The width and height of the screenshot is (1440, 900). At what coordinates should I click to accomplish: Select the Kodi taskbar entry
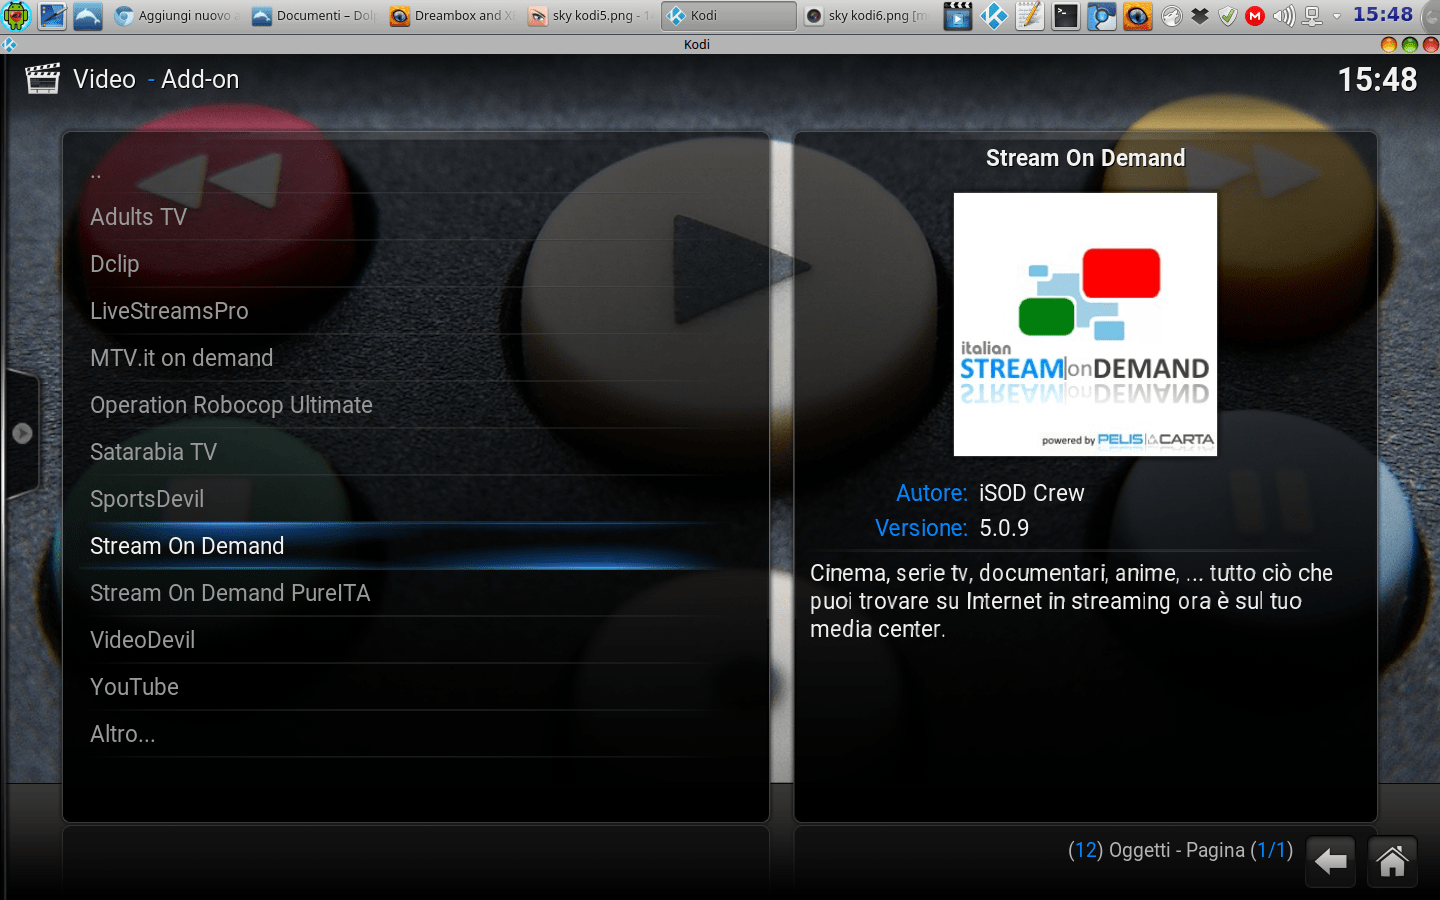point(729,15)
